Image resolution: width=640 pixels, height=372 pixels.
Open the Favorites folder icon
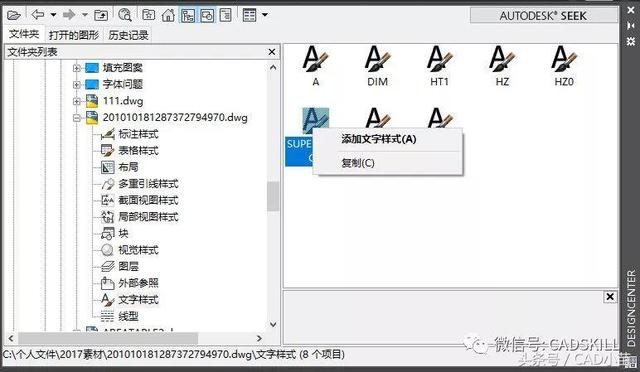point(148,15)
